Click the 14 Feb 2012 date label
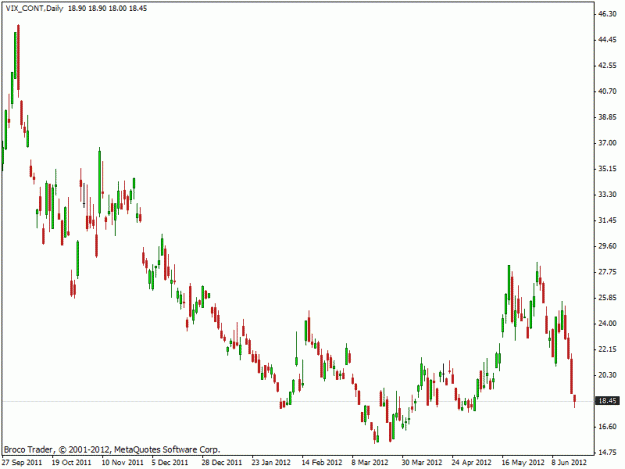The image size is (625, 469). click(x=322, y=462)
